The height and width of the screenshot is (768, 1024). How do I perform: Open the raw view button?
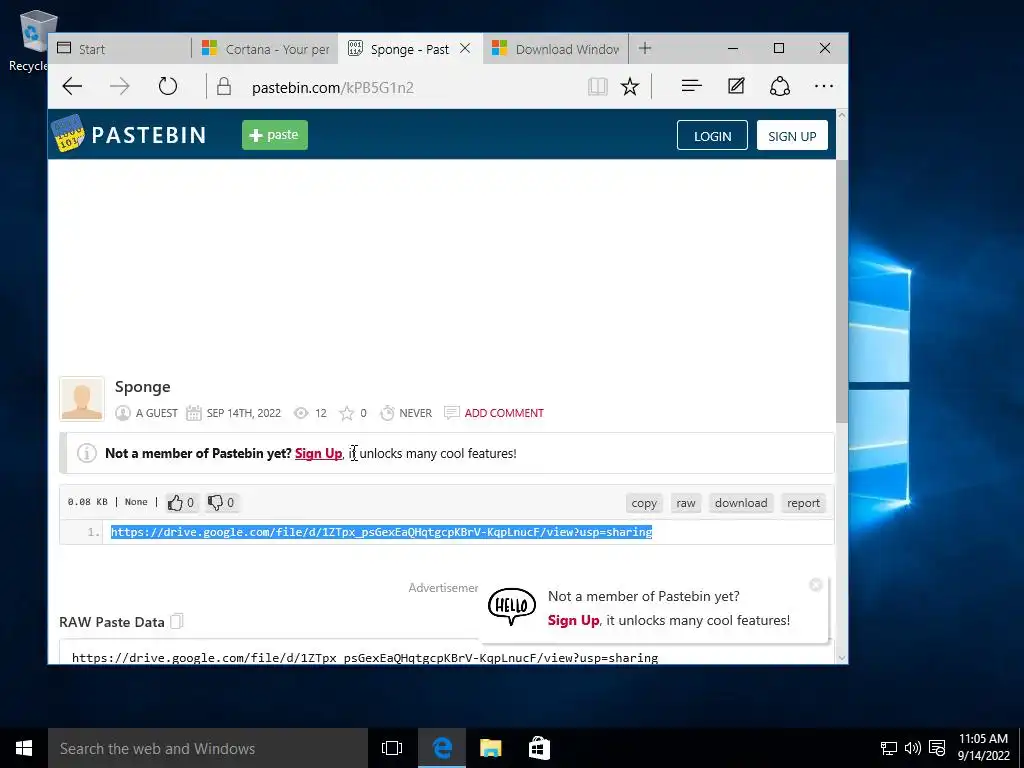686,503
